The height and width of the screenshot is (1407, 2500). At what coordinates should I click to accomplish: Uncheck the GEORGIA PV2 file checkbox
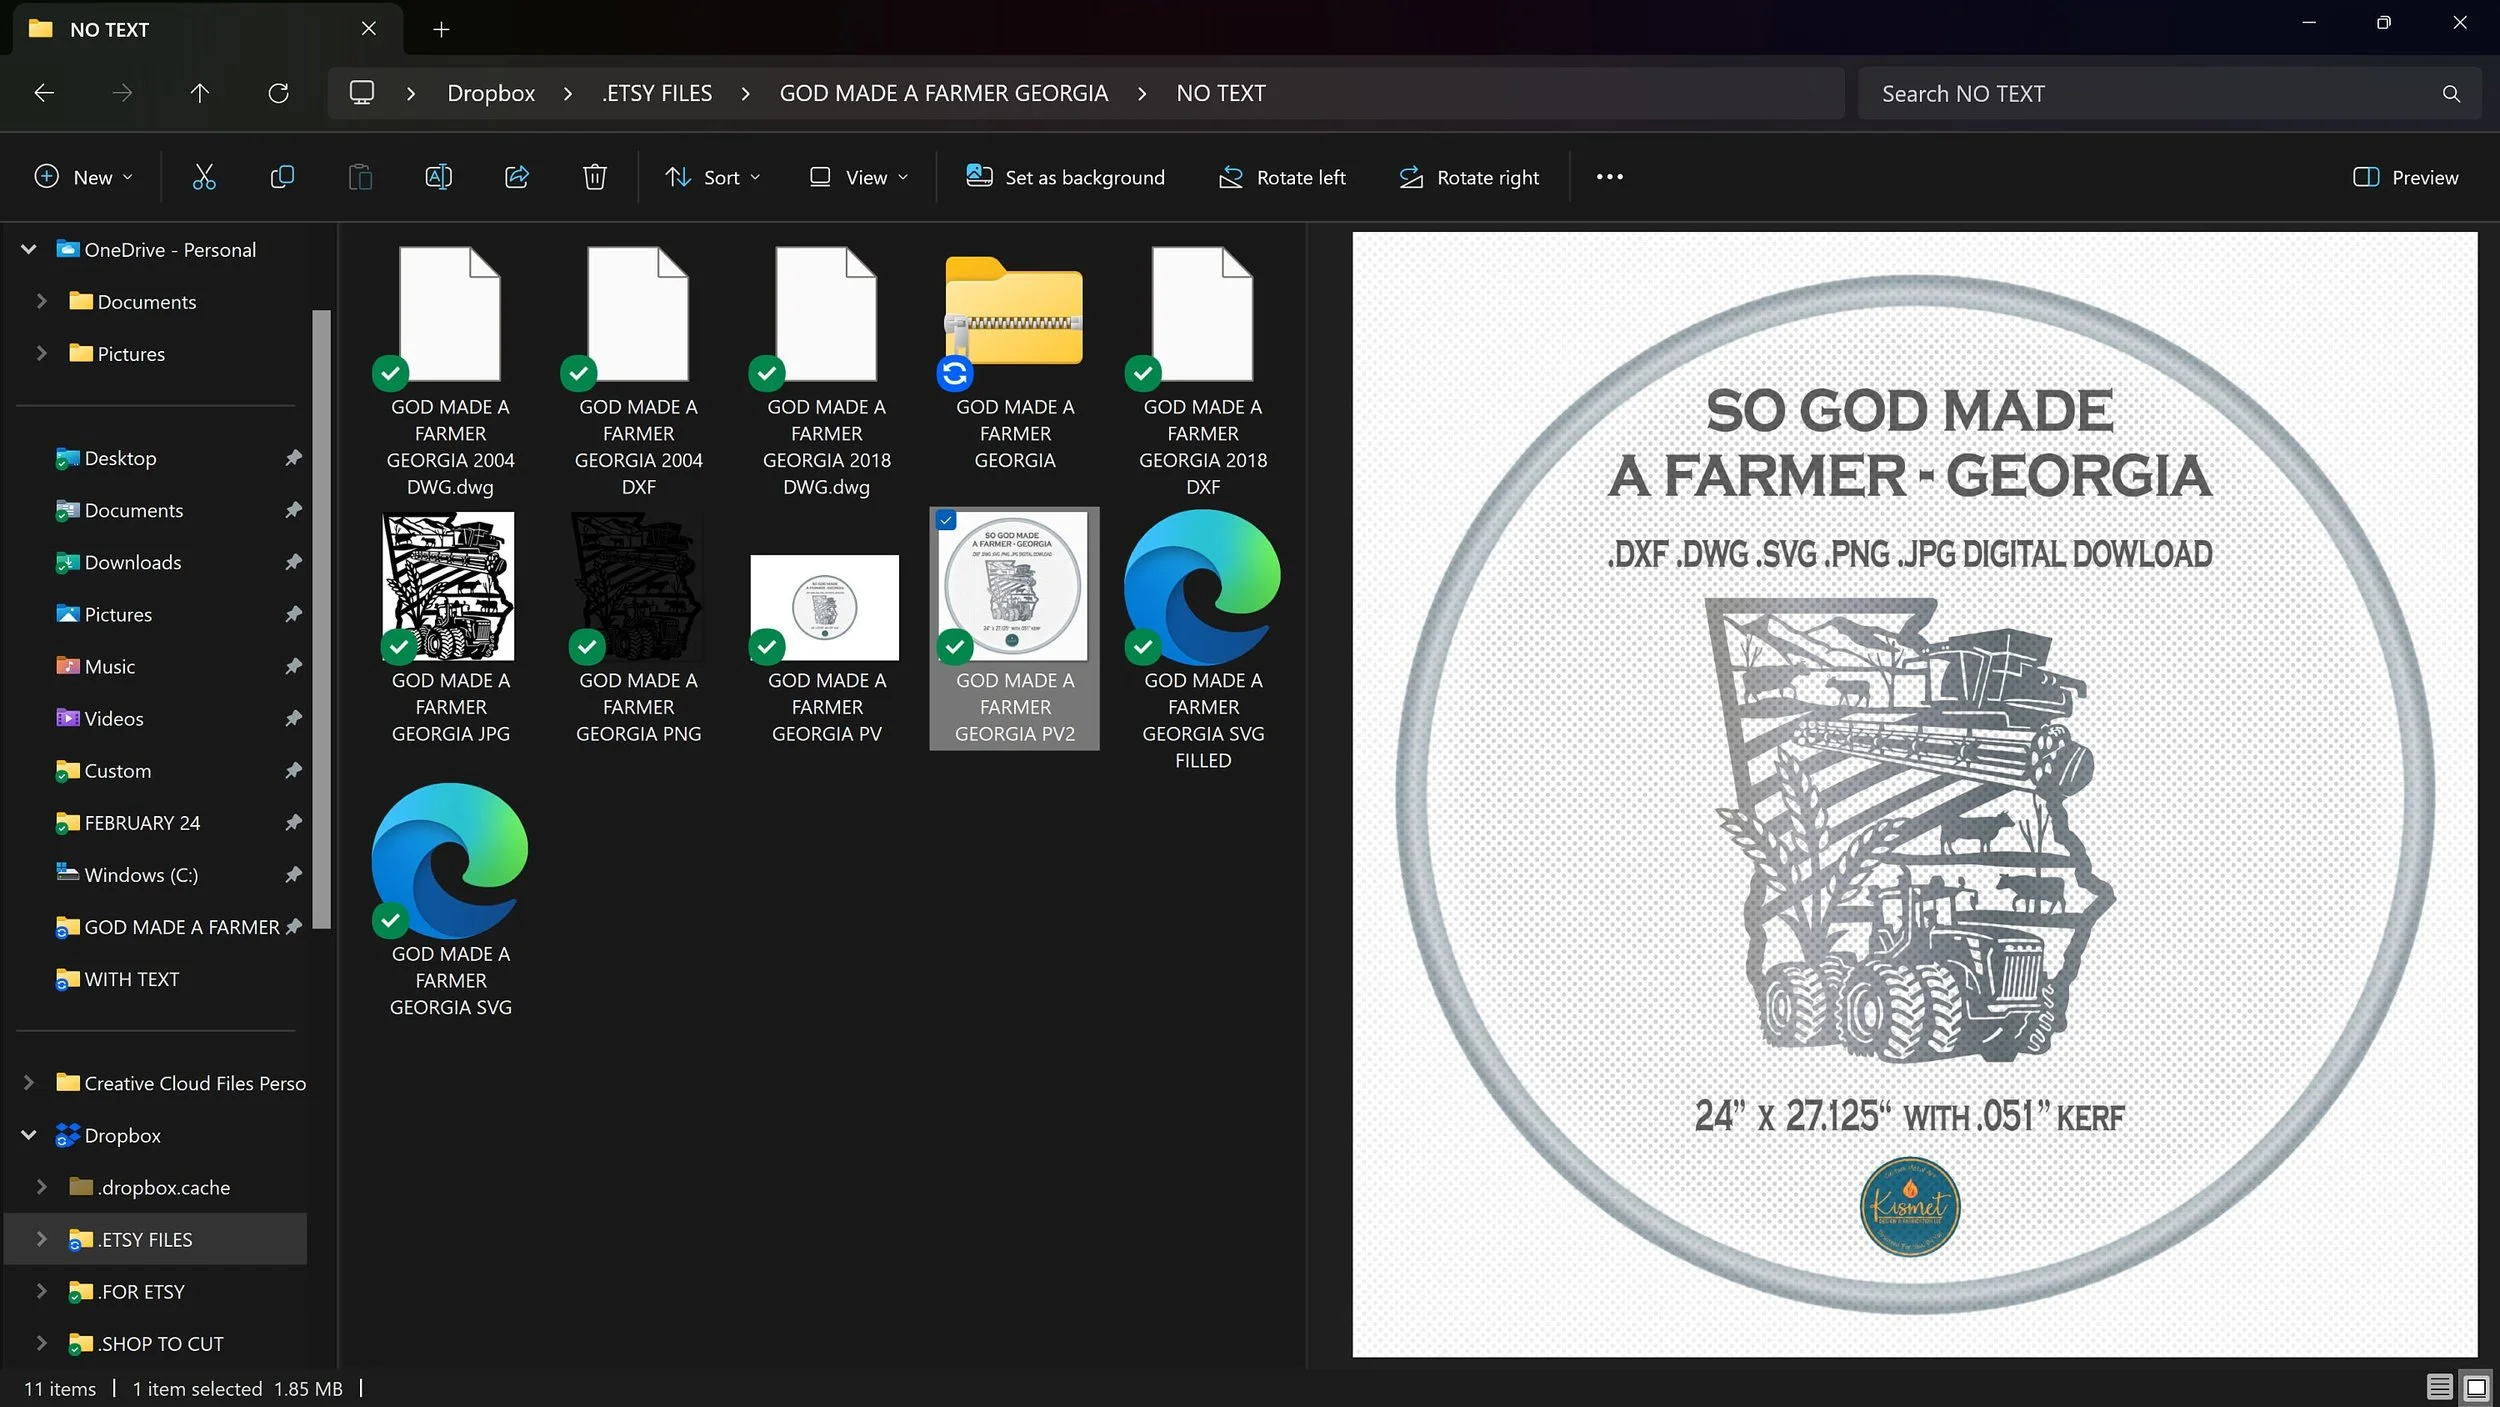click(946, 520)
